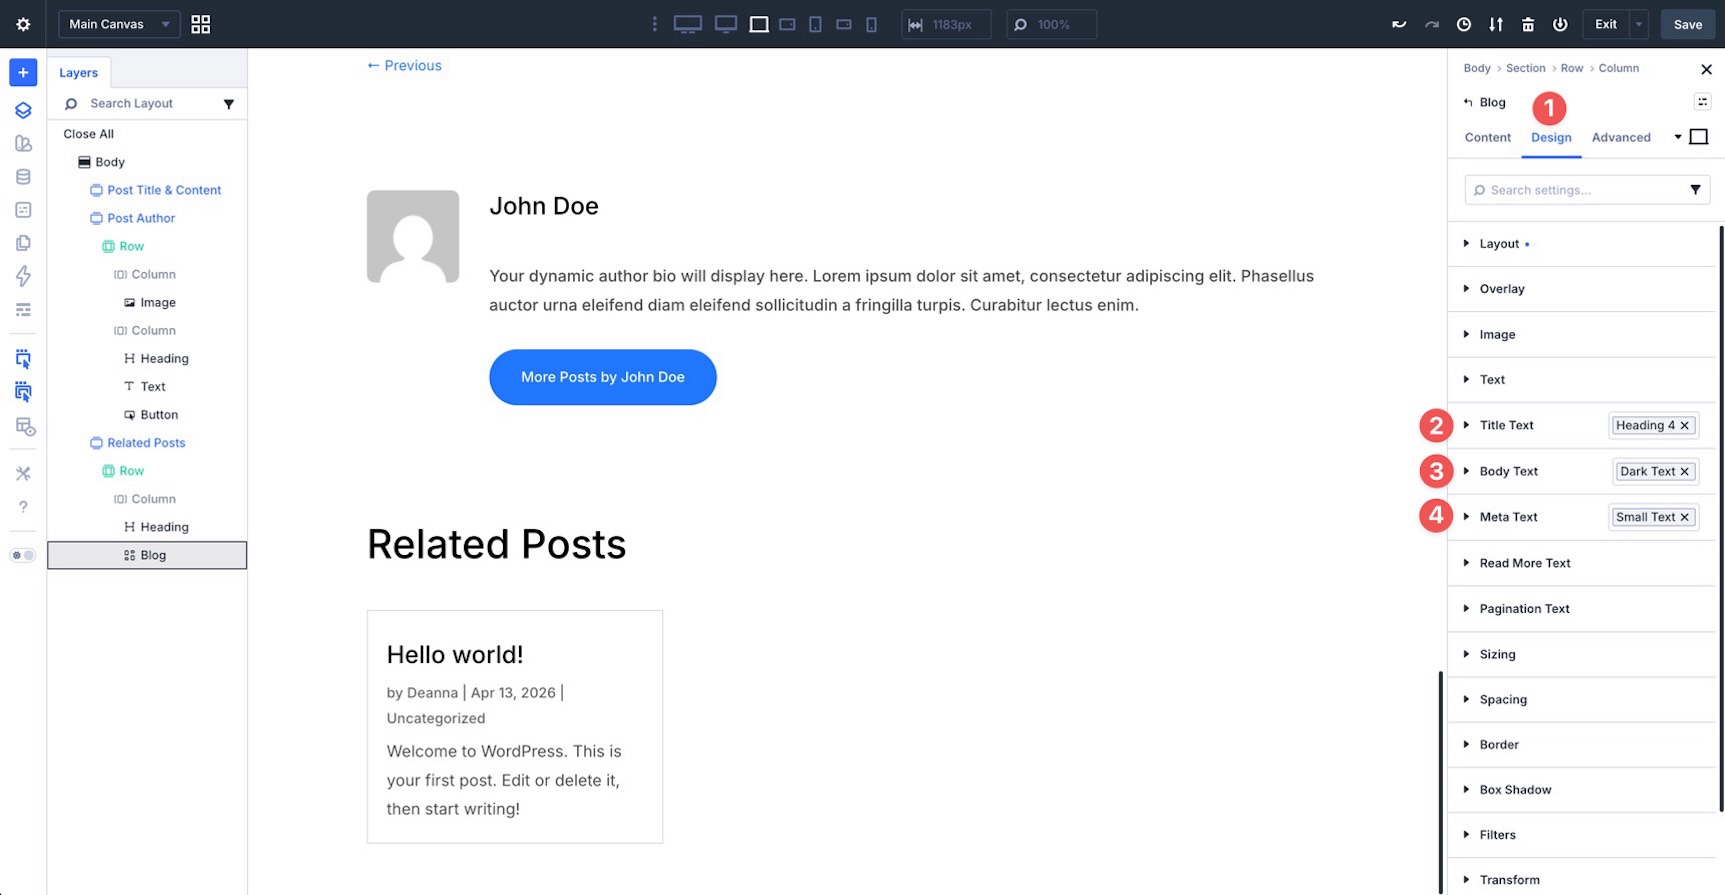The image size is (1725, 895).
Task: Click the trash icon in top bar
Action: [1528, 24]
